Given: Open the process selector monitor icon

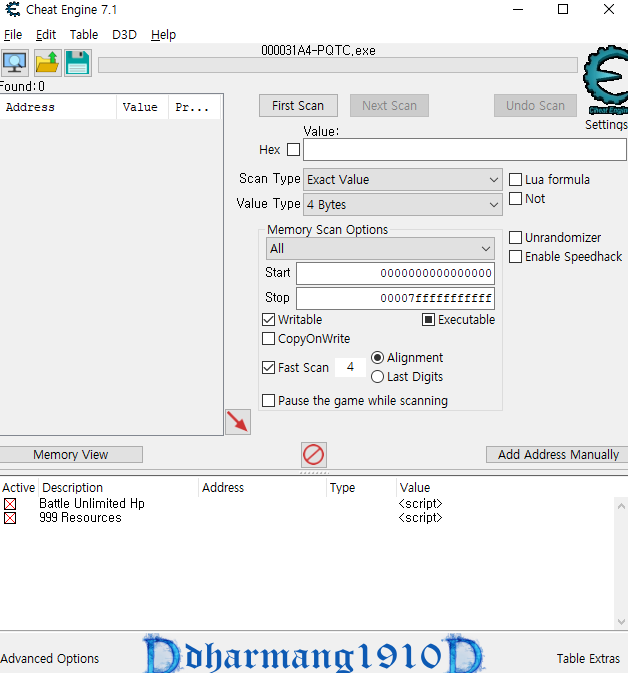Looking at the screenshot, I should coord(15,63).
